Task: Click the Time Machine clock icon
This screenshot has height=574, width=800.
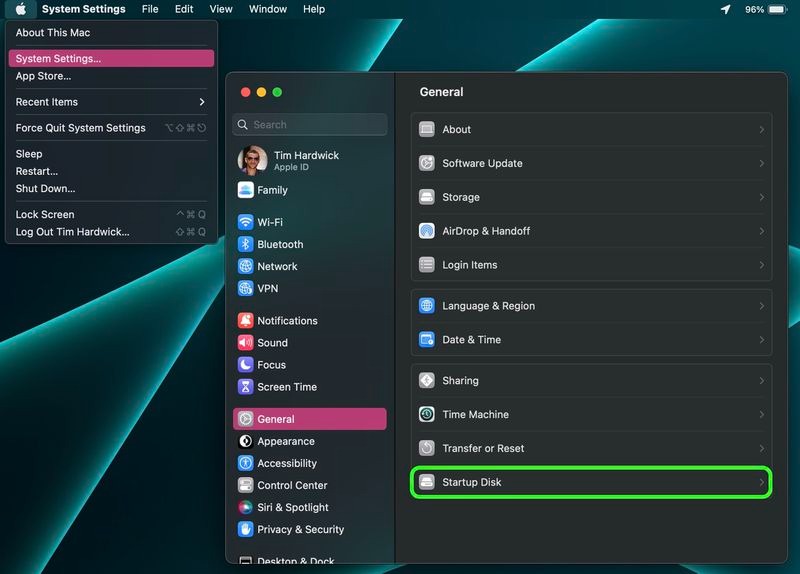Action: [x=427, y=414]
